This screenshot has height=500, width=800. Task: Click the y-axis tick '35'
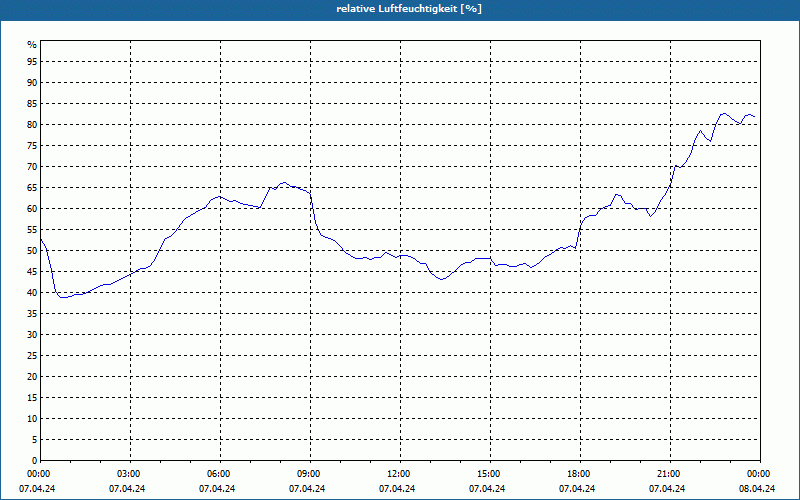tap(32, 314)
